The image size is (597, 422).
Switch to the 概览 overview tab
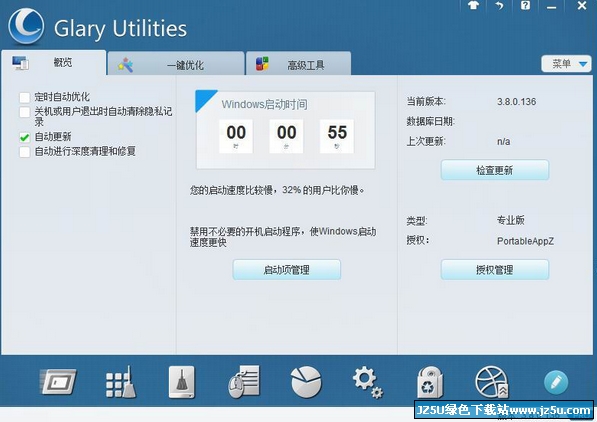54,62
